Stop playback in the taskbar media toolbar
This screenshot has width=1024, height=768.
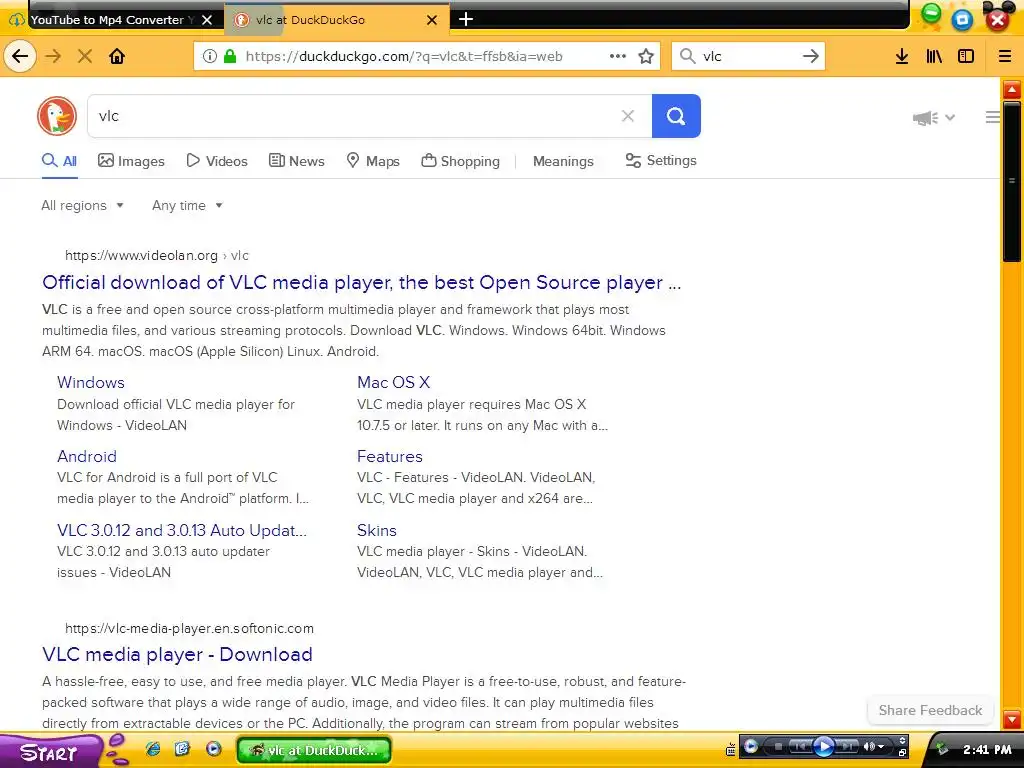point(778,746)
